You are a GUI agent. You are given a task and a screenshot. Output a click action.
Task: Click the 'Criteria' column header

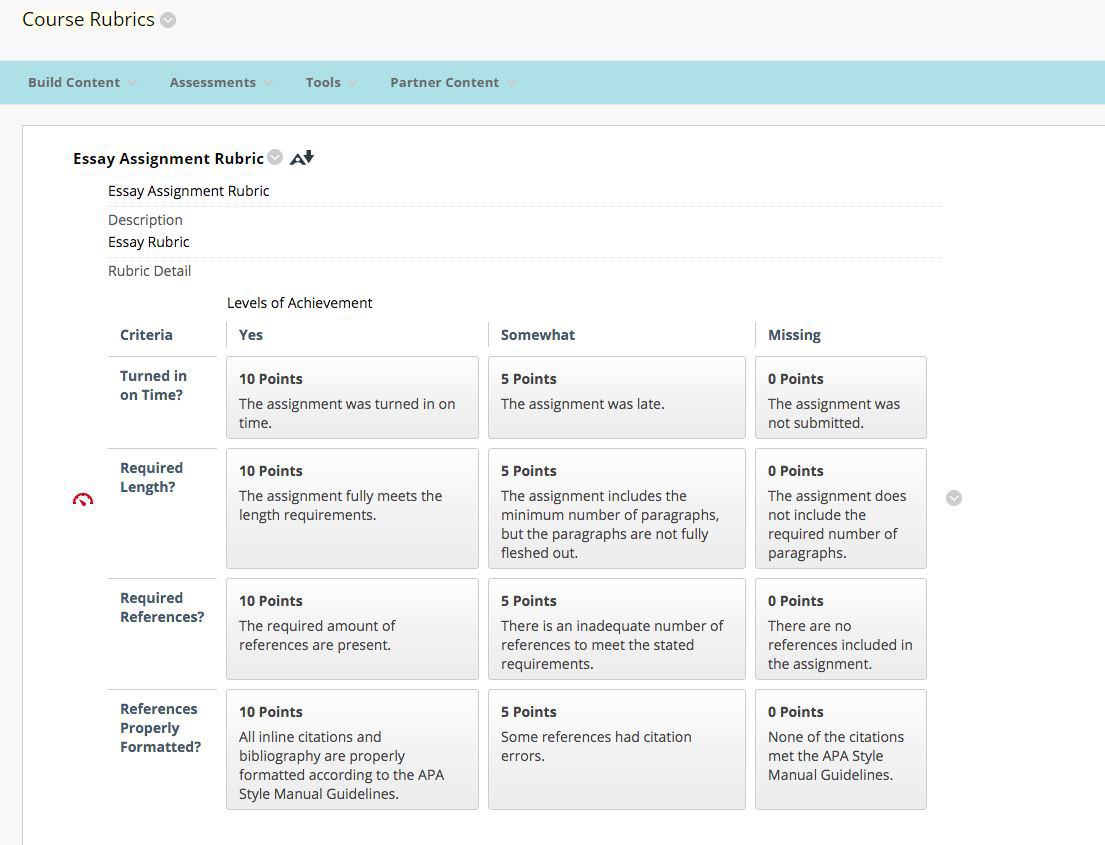pos(146,335)
